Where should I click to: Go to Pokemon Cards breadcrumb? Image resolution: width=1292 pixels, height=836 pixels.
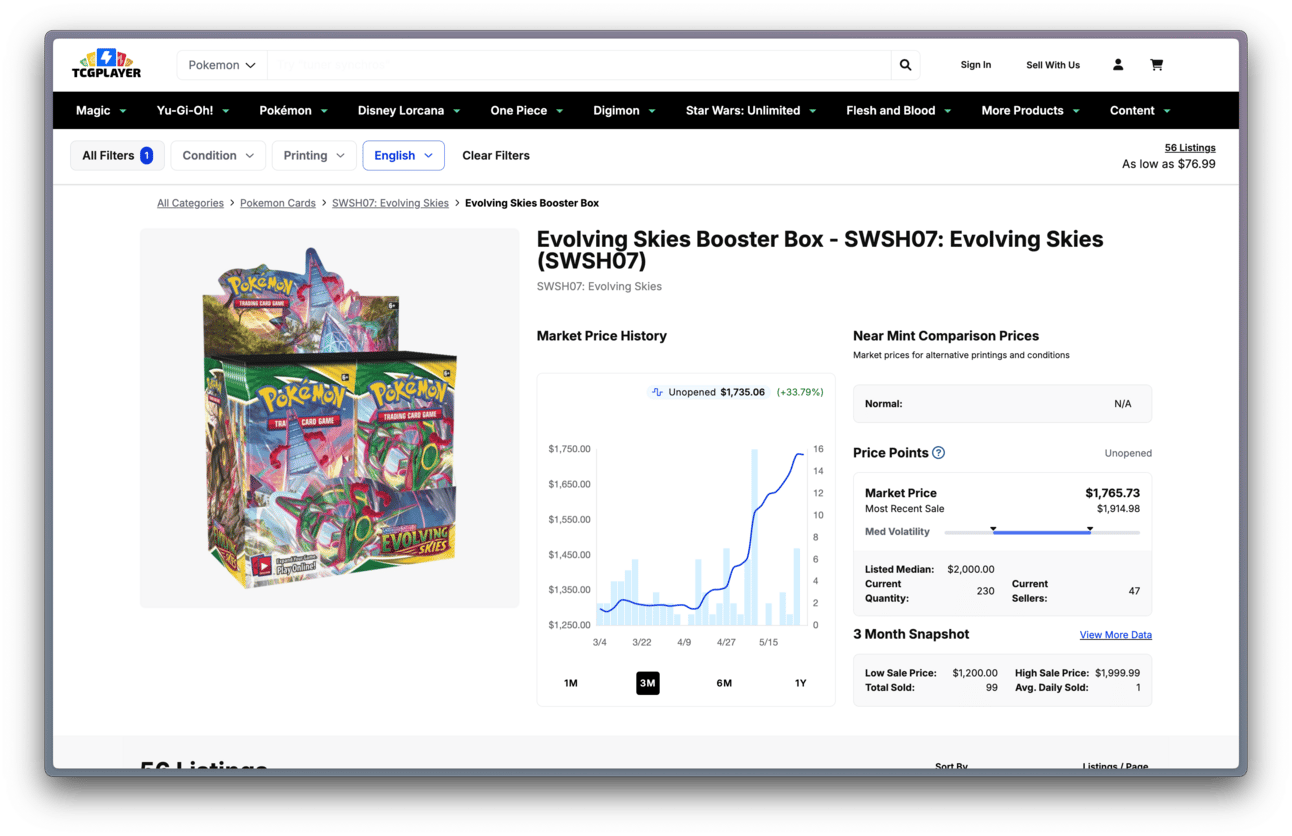coord(278,203)
